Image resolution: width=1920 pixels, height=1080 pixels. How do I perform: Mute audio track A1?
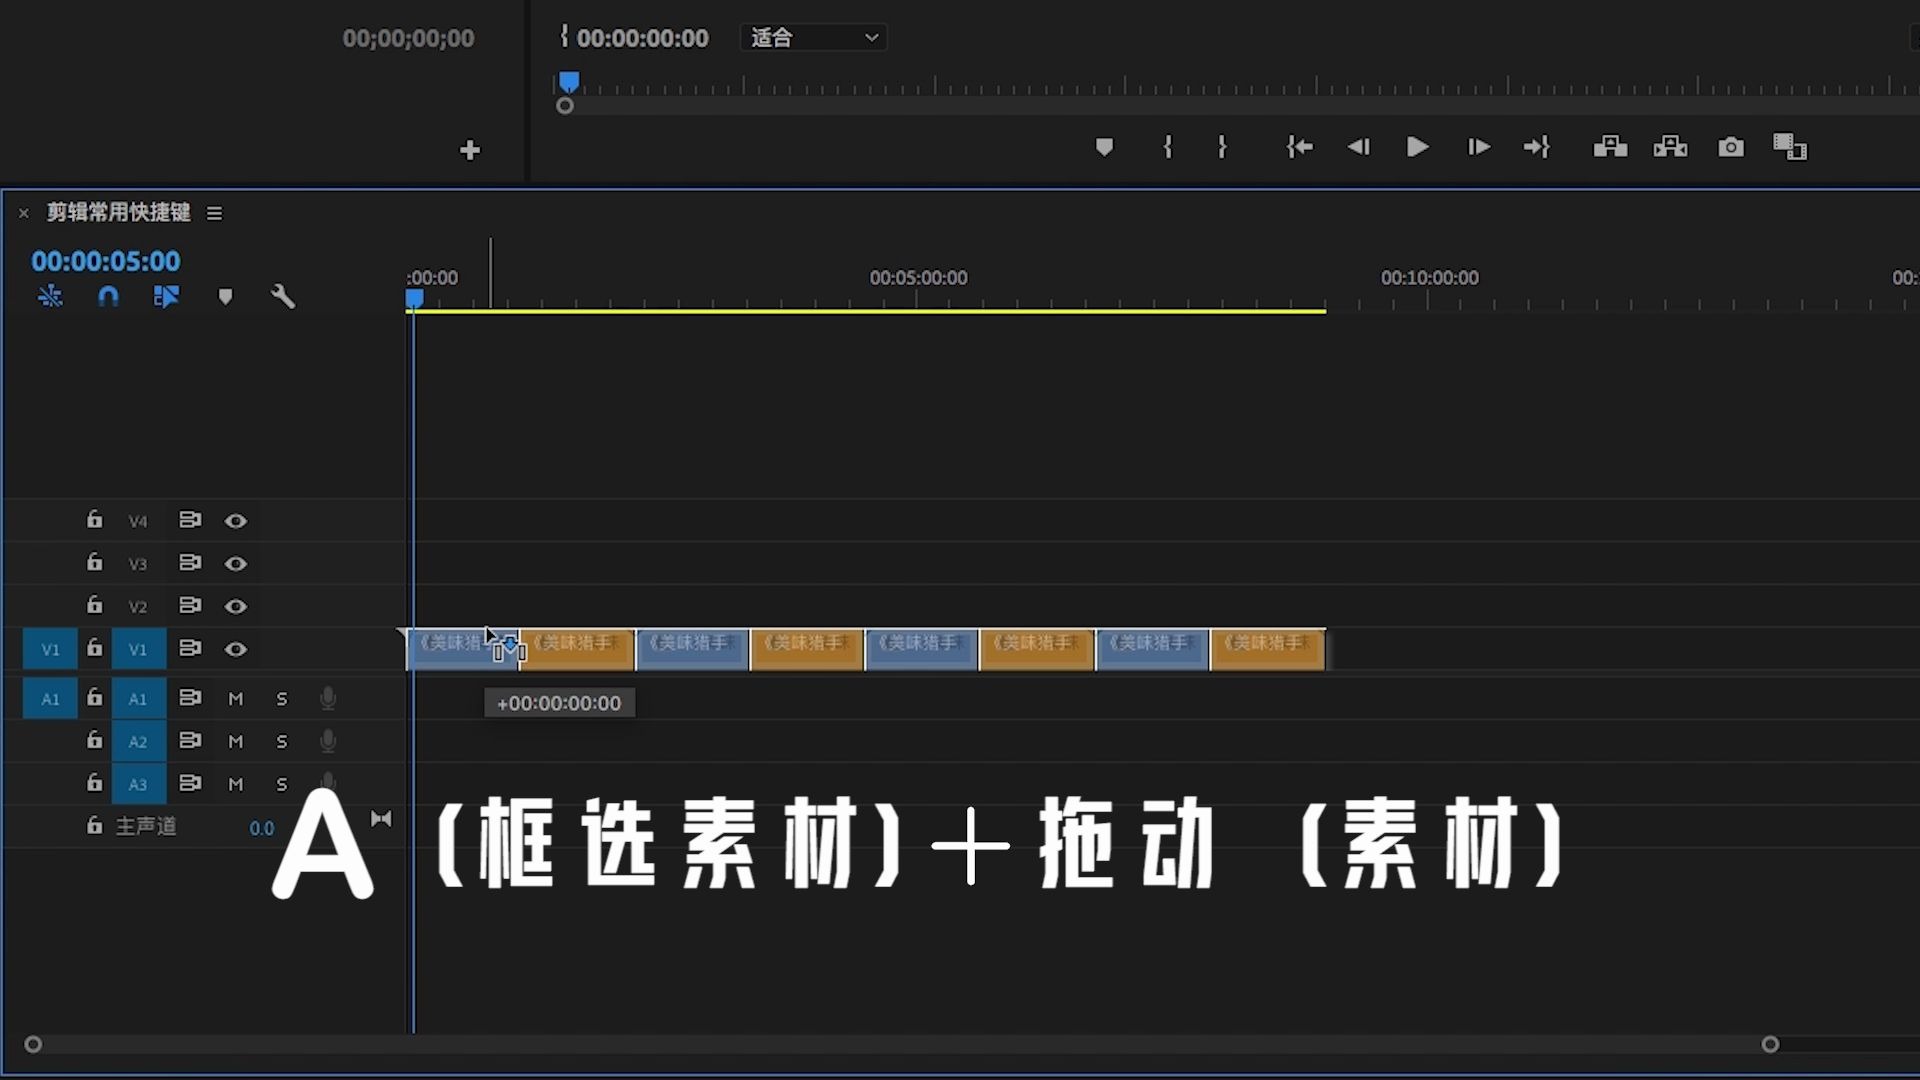[x=236, y=699]
